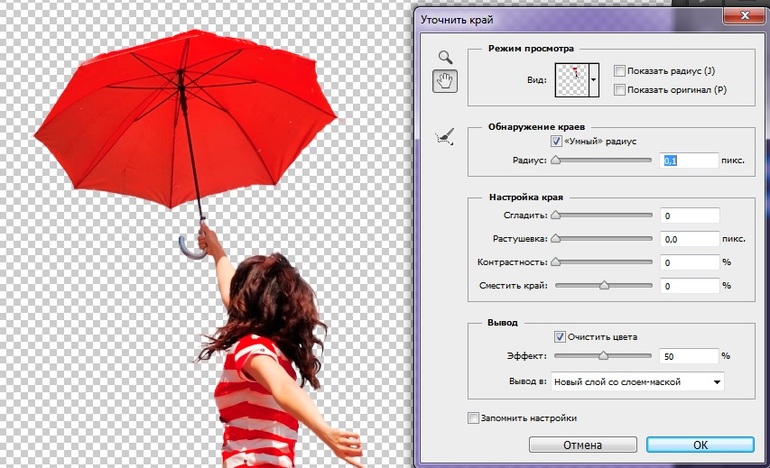
Task: Click the Сместить край slider handle
Action: tap(604, 286)
